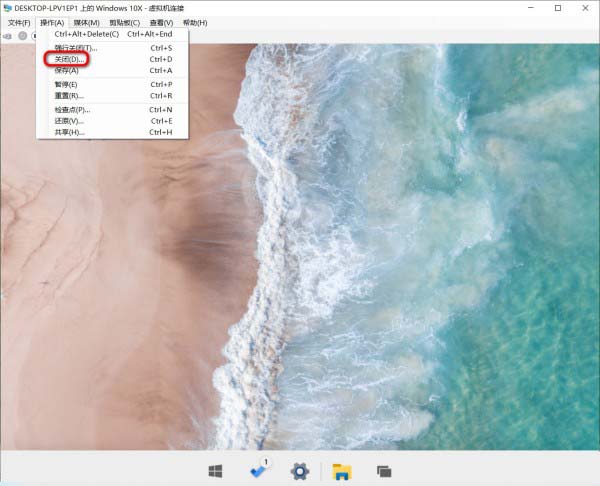Open the Task View icon in taskbar

(384, 471)
